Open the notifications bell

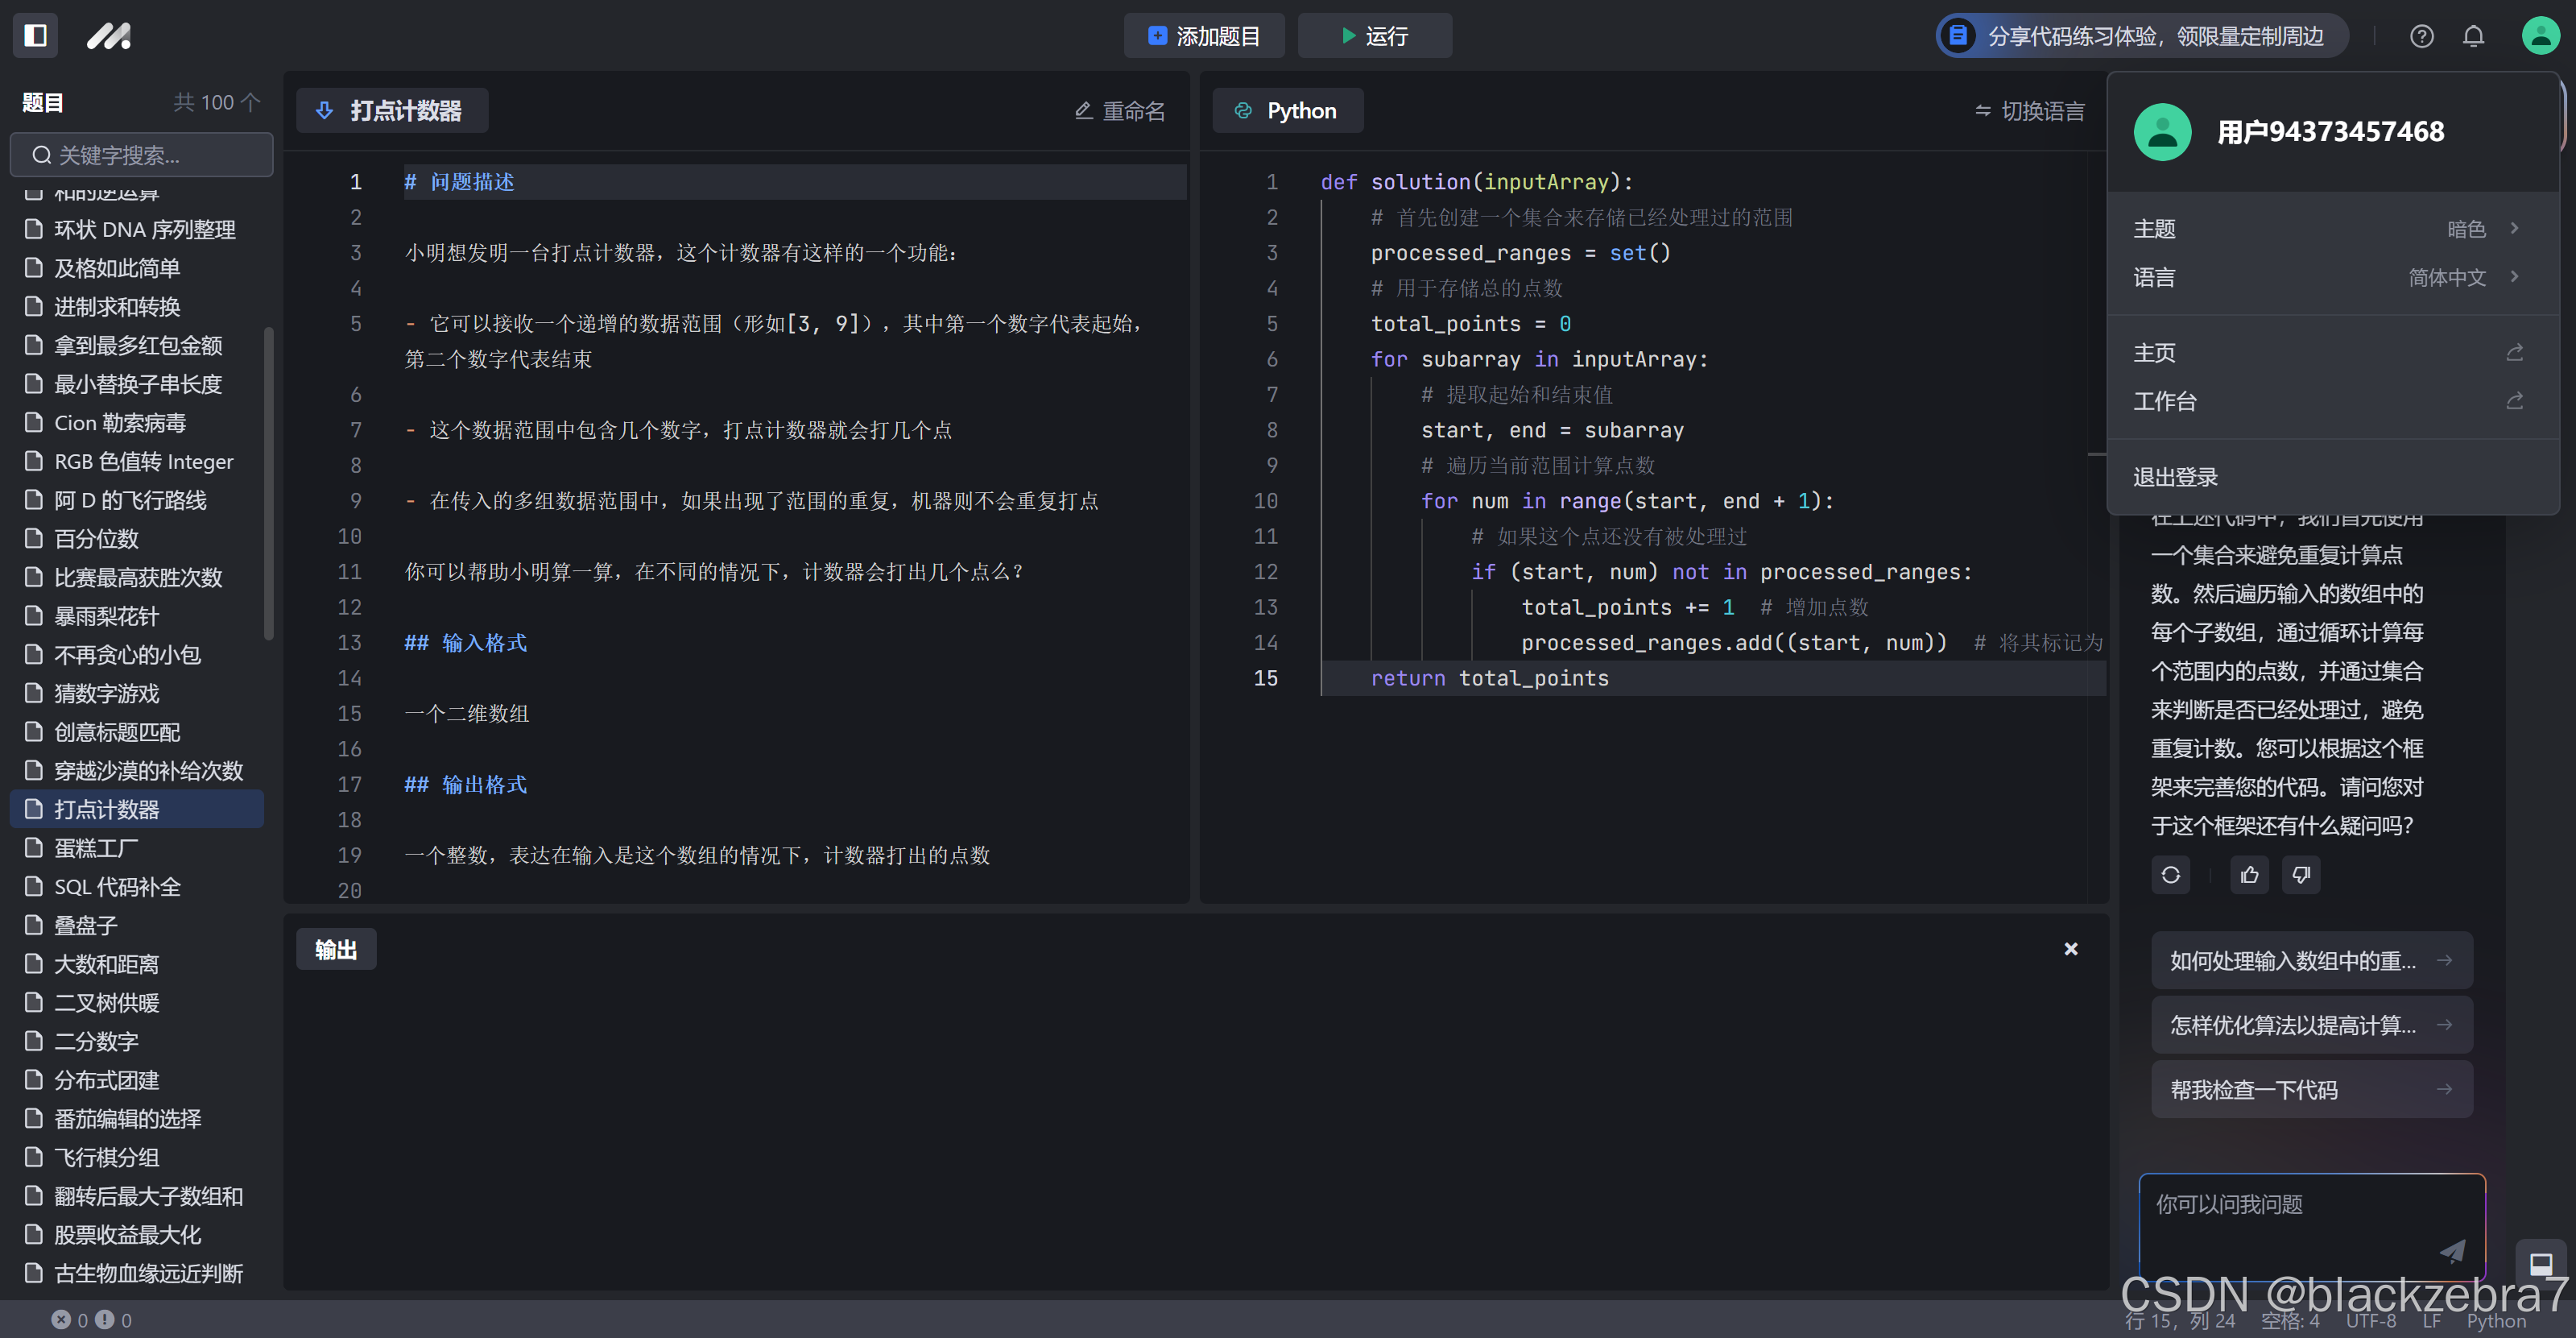point(2473,37)
